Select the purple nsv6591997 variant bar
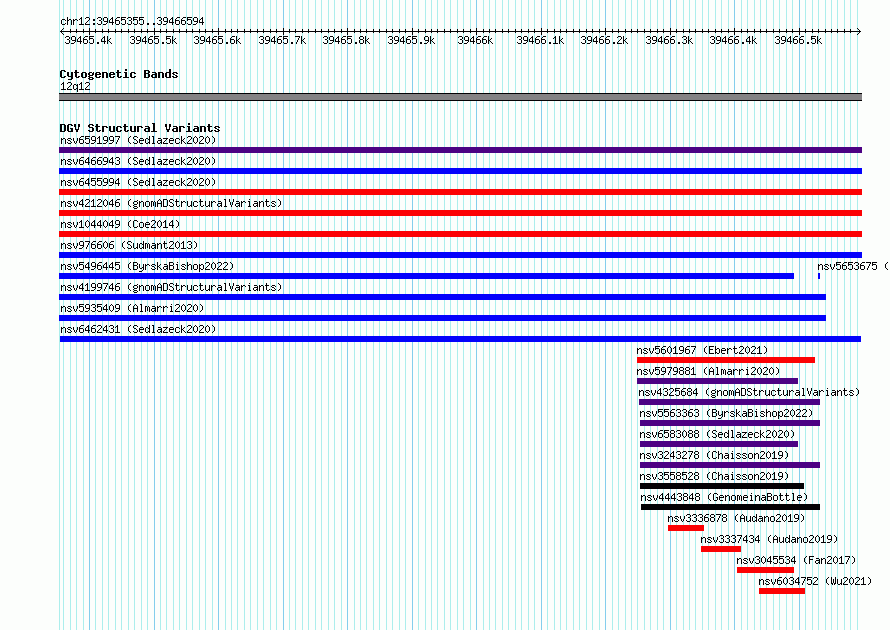This screenshot has width=890, height=630. 460,150
